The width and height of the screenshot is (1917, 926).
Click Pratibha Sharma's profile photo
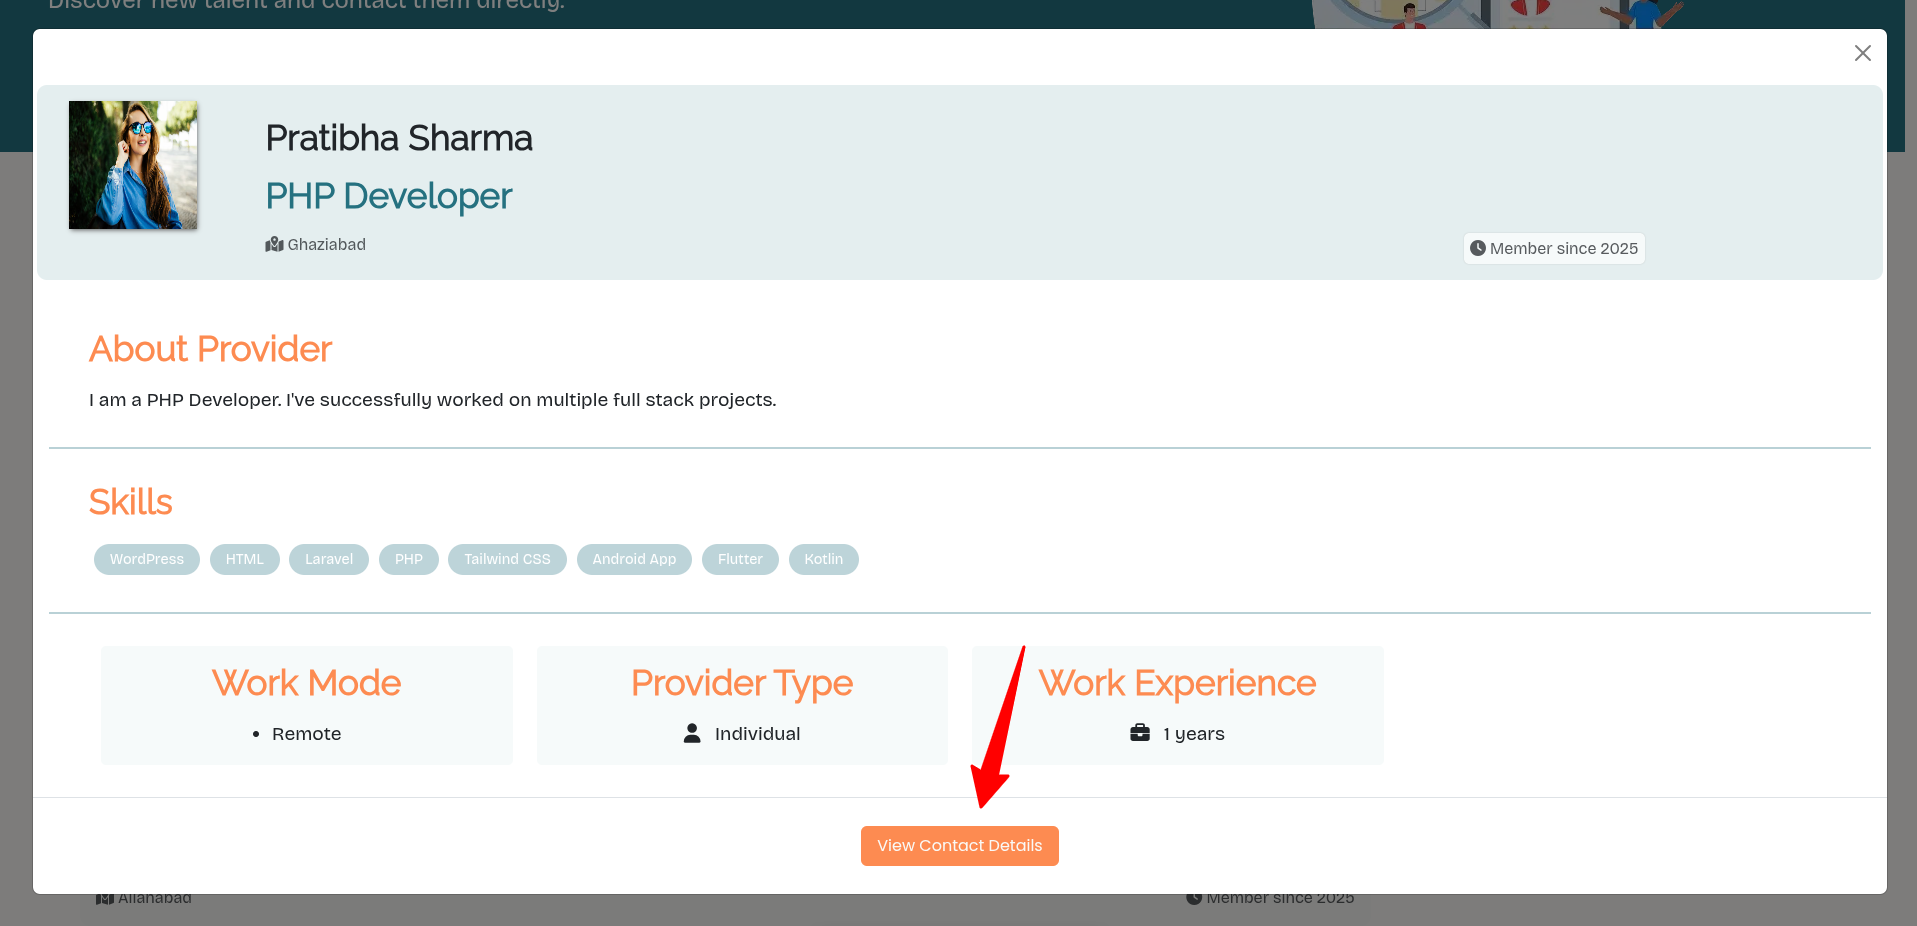(x=132, y=165)
